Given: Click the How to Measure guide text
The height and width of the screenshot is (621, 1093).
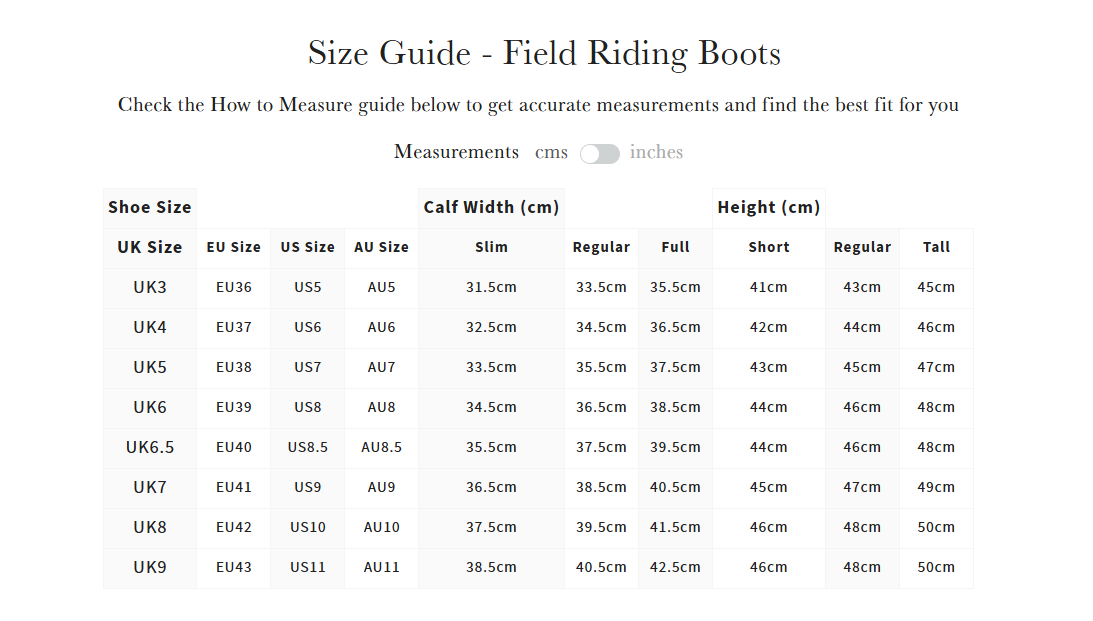Looking at the screenshot, I should [x=538, y=104].
